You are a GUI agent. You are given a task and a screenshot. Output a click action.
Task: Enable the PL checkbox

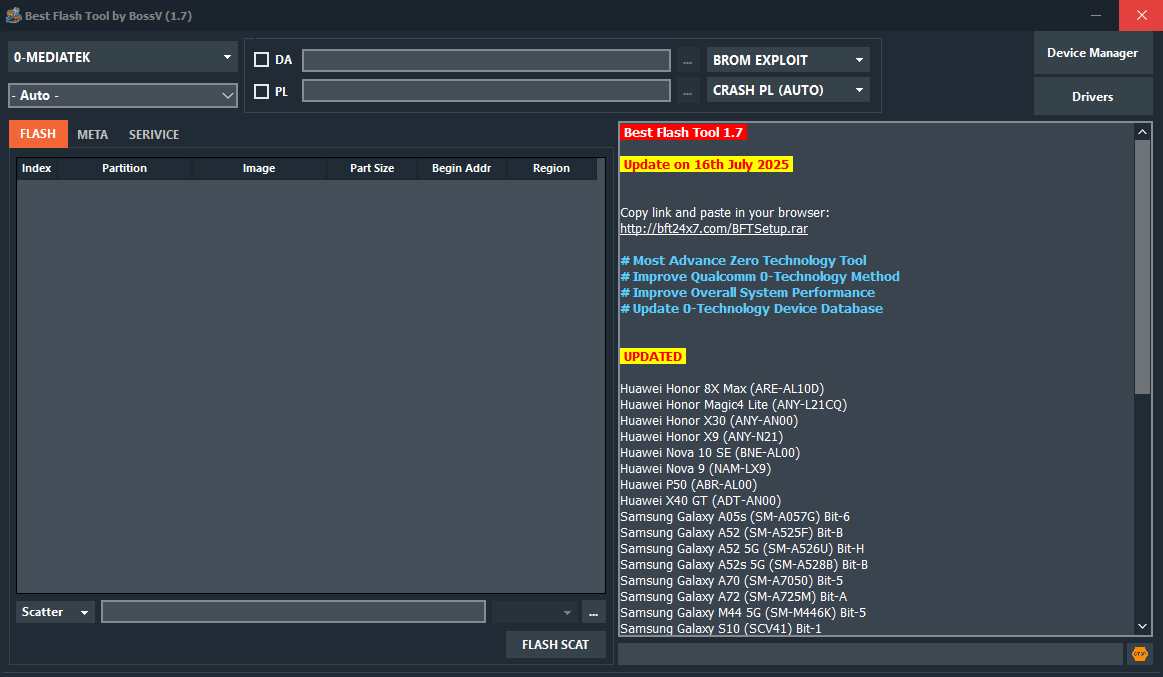[x=261, y=91]
